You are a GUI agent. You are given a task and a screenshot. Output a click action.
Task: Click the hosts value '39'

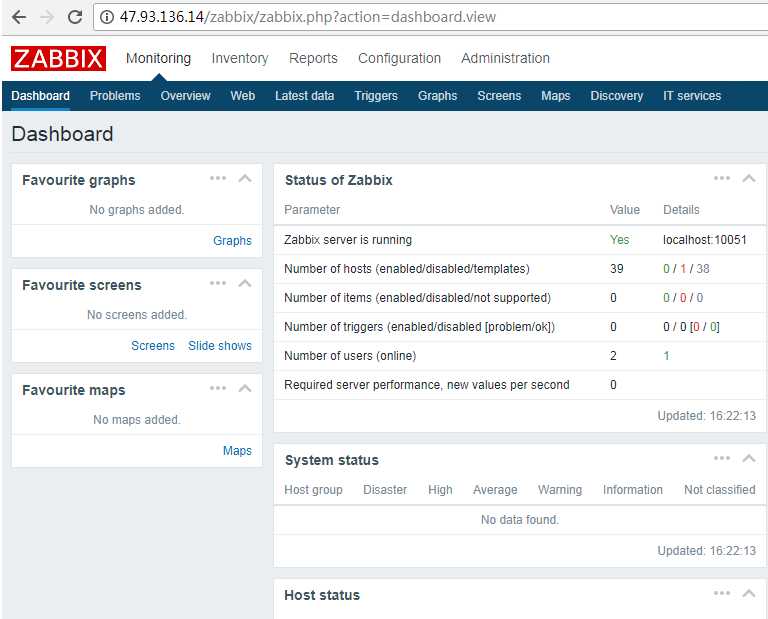point(617,269)
